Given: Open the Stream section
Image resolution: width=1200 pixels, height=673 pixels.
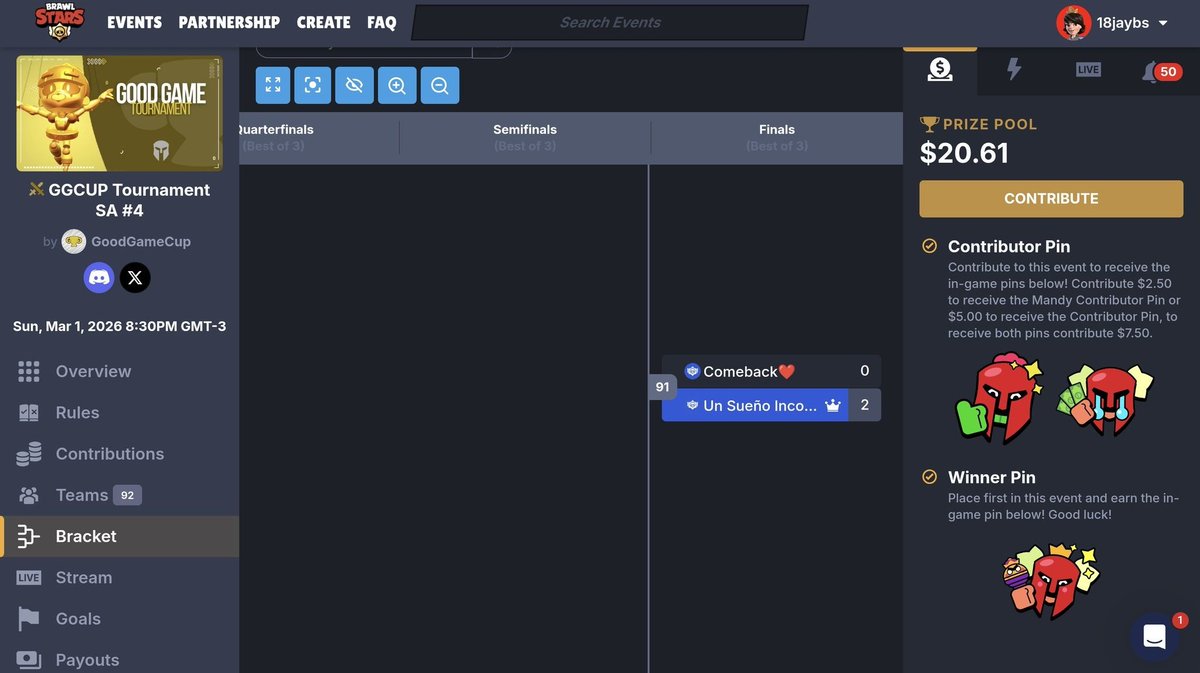Looking at the screenshot, I should point(119,577).
